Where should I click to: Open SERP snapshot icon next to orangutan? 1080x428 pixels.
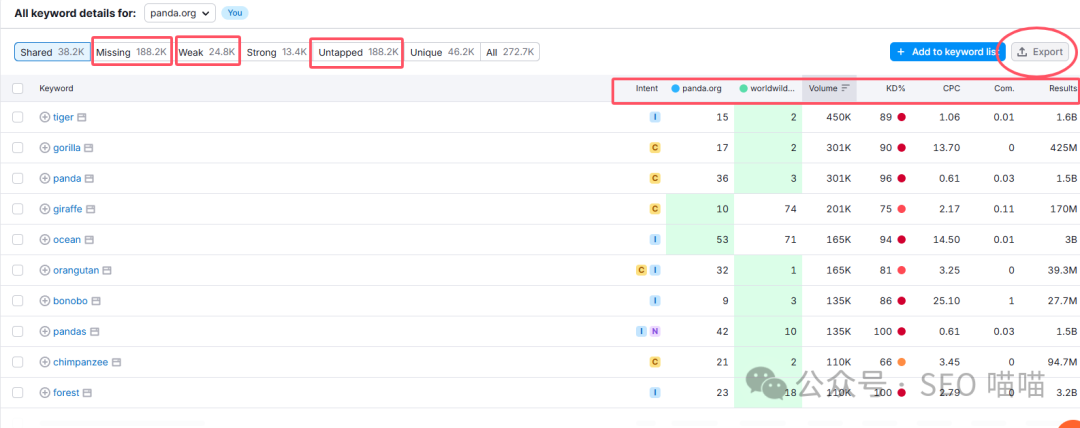tap(107, 271)
